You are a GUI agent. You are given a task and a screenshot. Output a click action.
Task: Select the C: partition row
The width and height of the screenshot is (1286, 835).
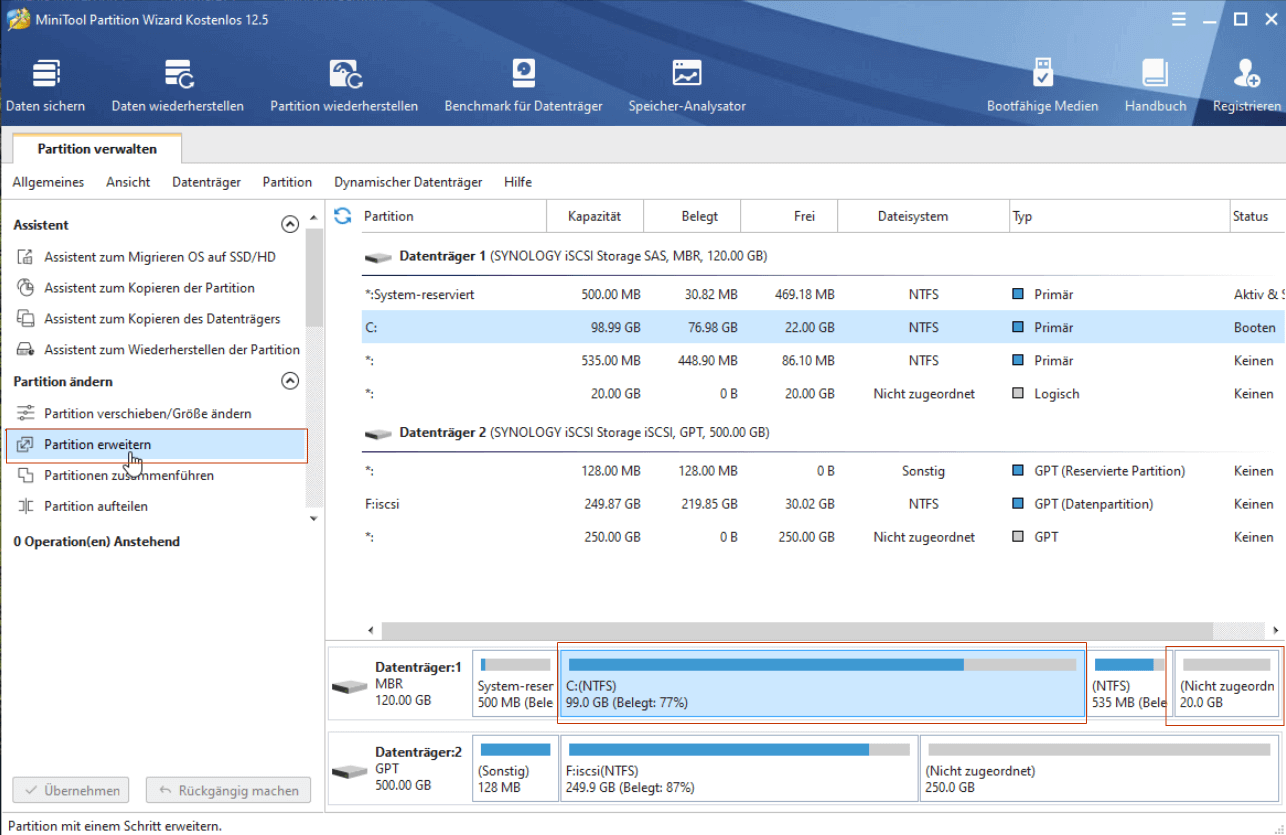[x=823, y=327]
